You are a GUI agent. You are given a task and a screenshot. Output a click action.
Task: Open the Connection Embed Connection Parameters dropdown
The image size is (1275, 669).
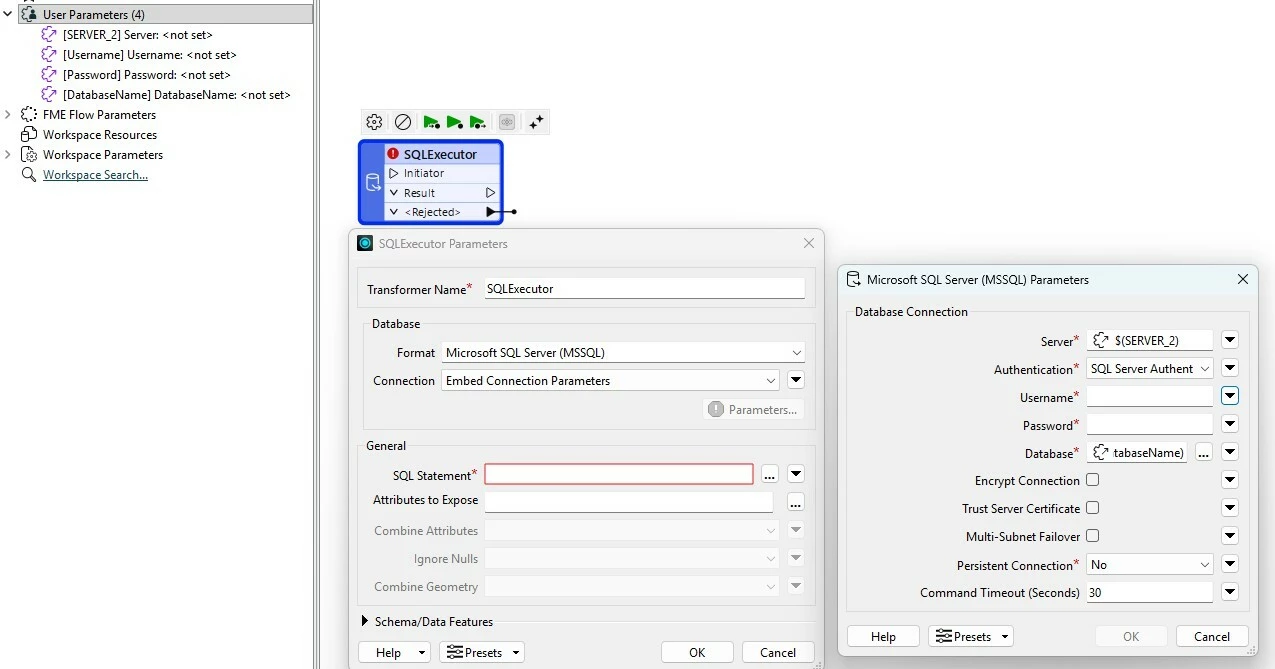pos(610,380)
